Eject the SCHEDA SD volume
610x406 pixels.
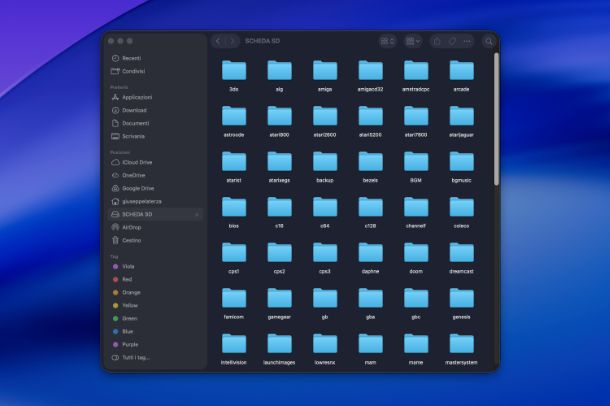click(x=197, y=214)
